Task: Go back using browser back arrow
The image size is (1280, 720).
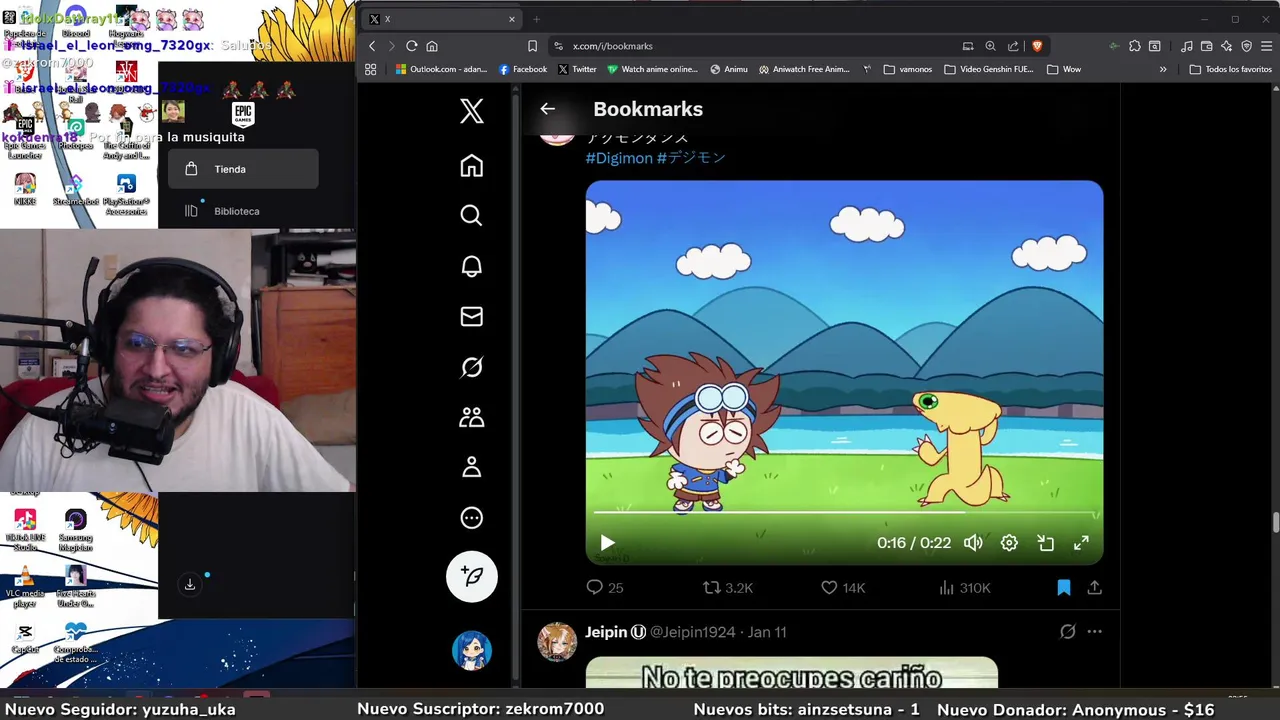Action: (x=372, y=46)
